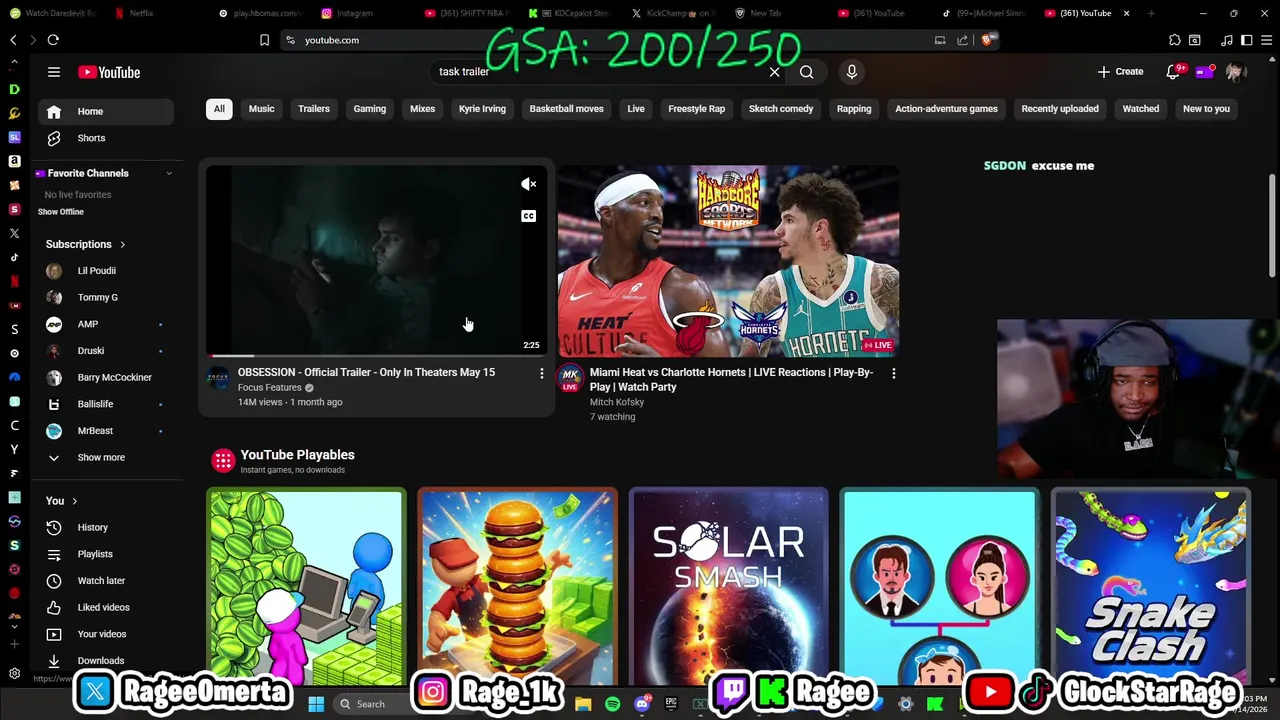Open the Mitch Kofsky channel link

pos(617,402)
